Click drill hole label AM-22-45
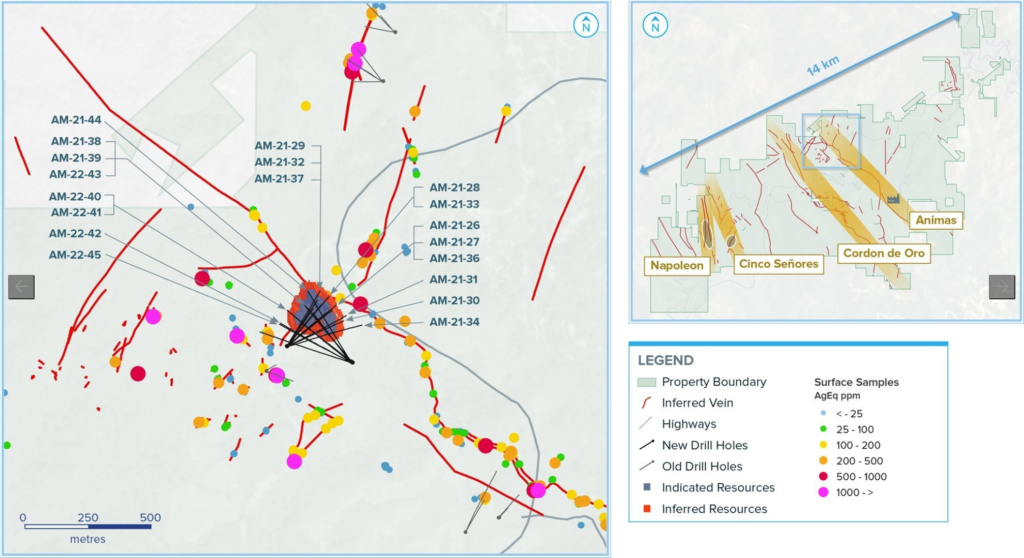Image resolution: width=1024 pixels, height=558 pixels. (76, 255)
